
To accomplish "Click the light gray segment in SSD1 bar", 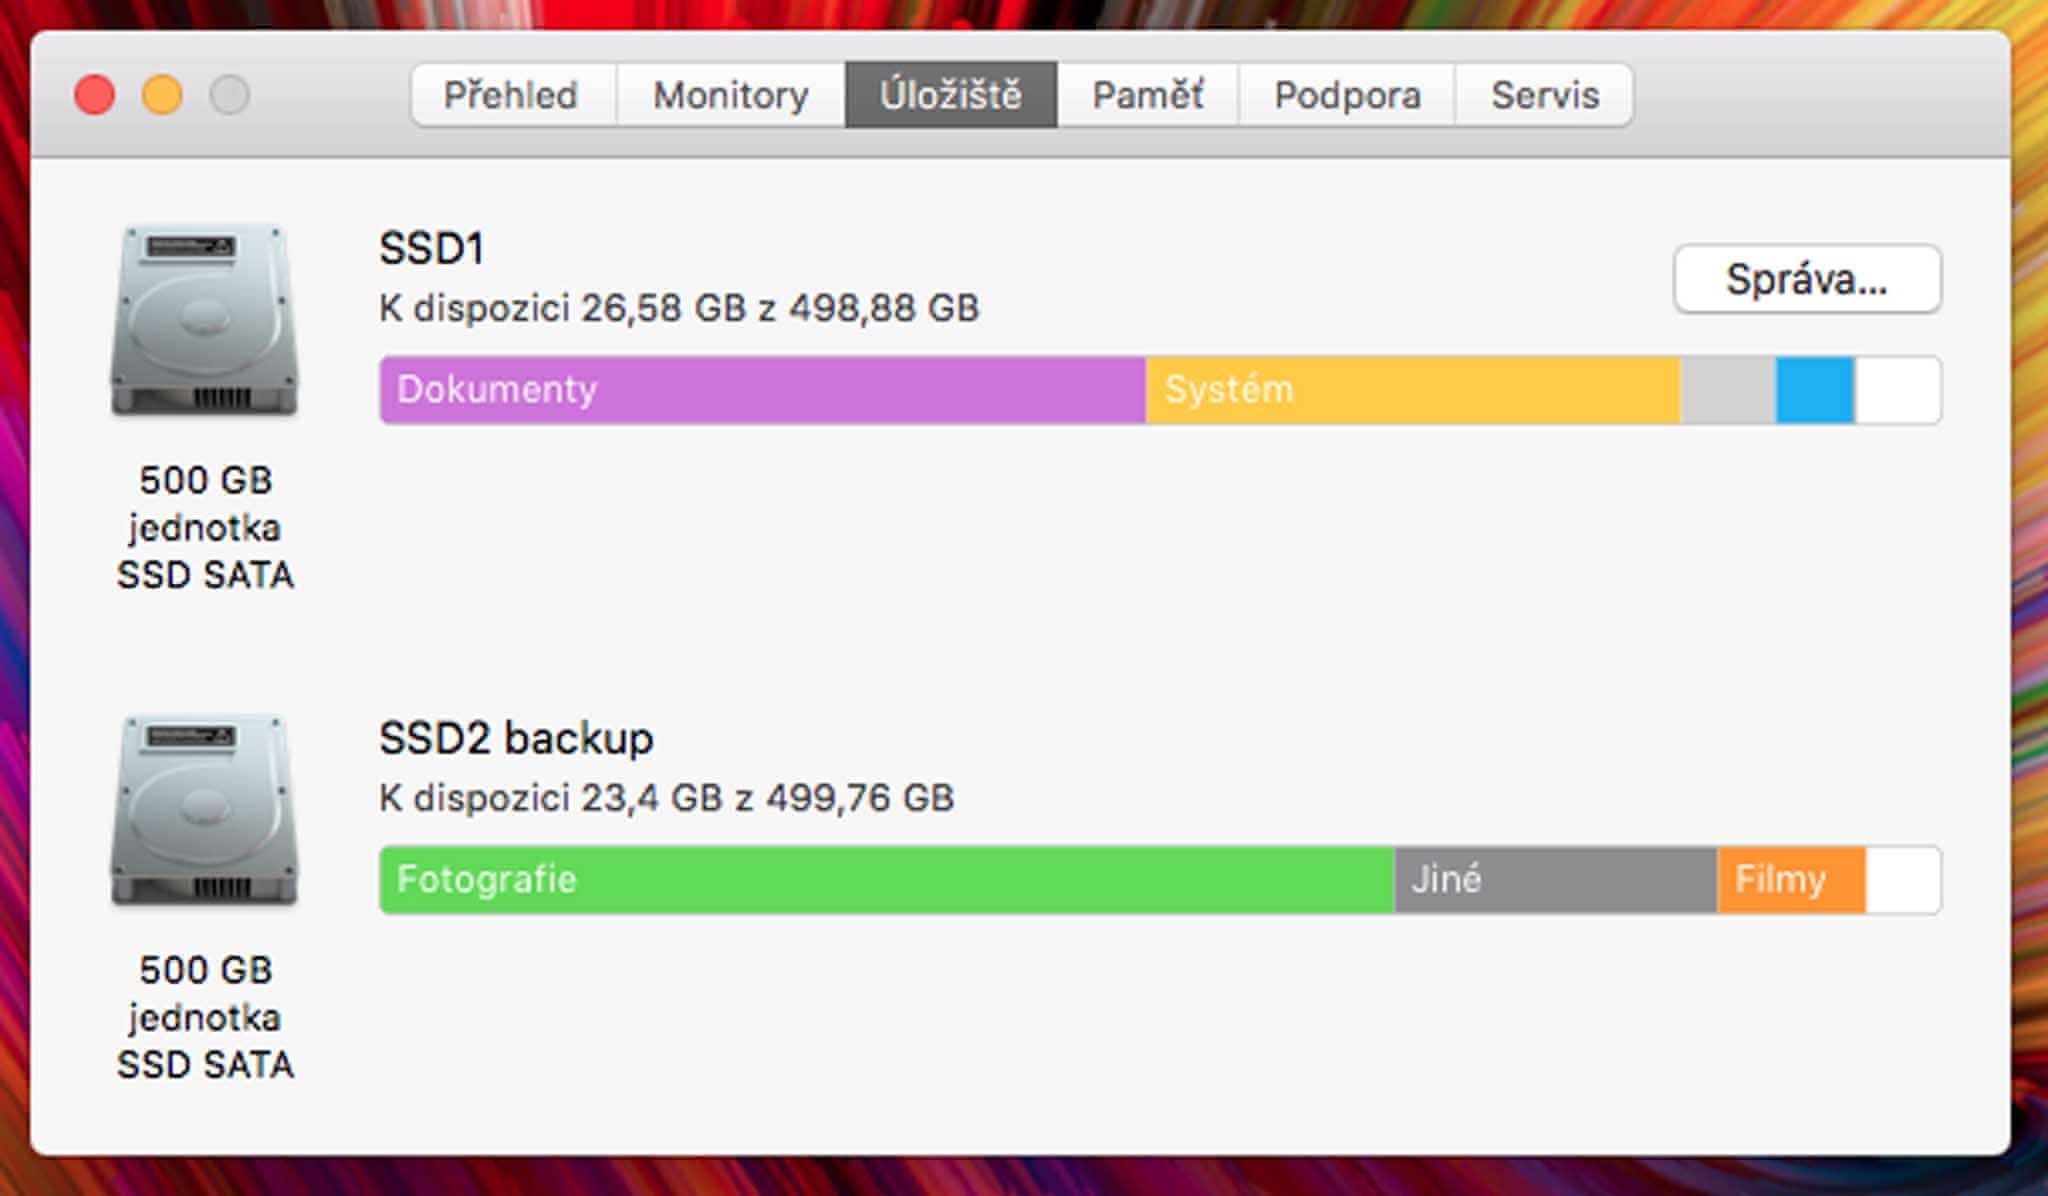I will click(x=1728, y=390).
